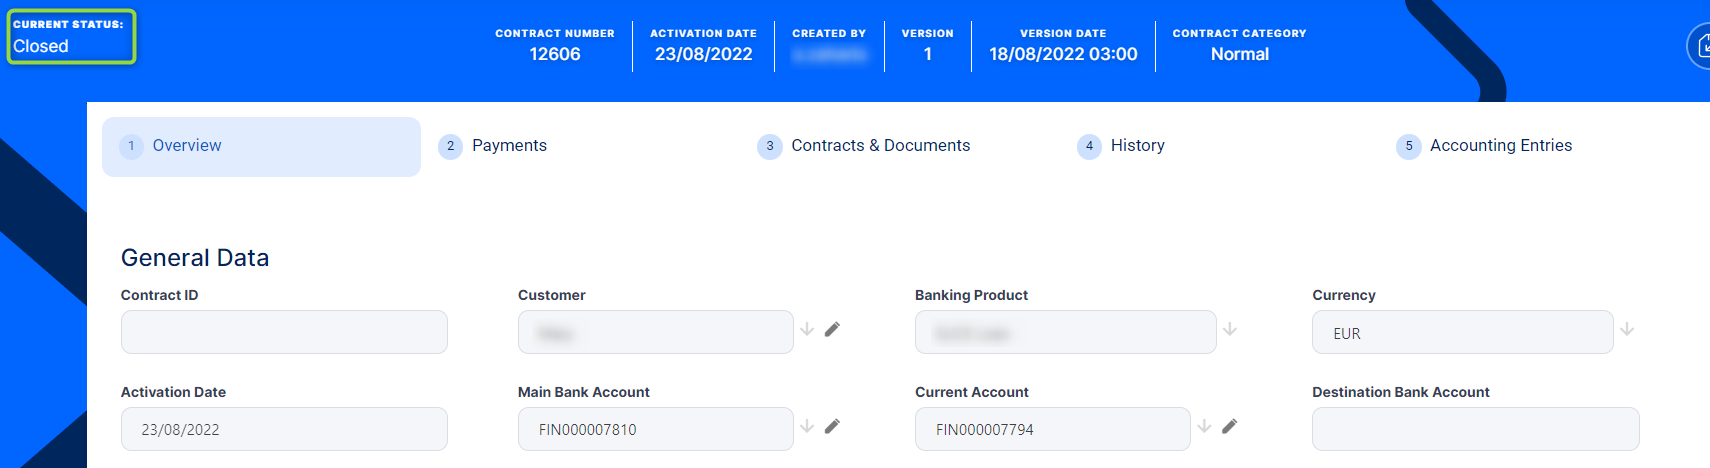Click the Activation Date field
The image size is (1710, 468).
pos(284,429)
